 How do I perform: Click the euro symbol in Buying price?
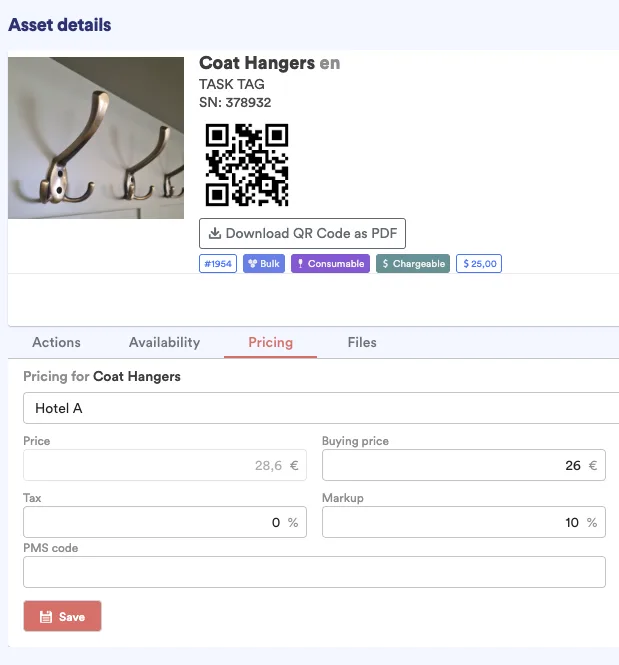[x=593, y=466]
